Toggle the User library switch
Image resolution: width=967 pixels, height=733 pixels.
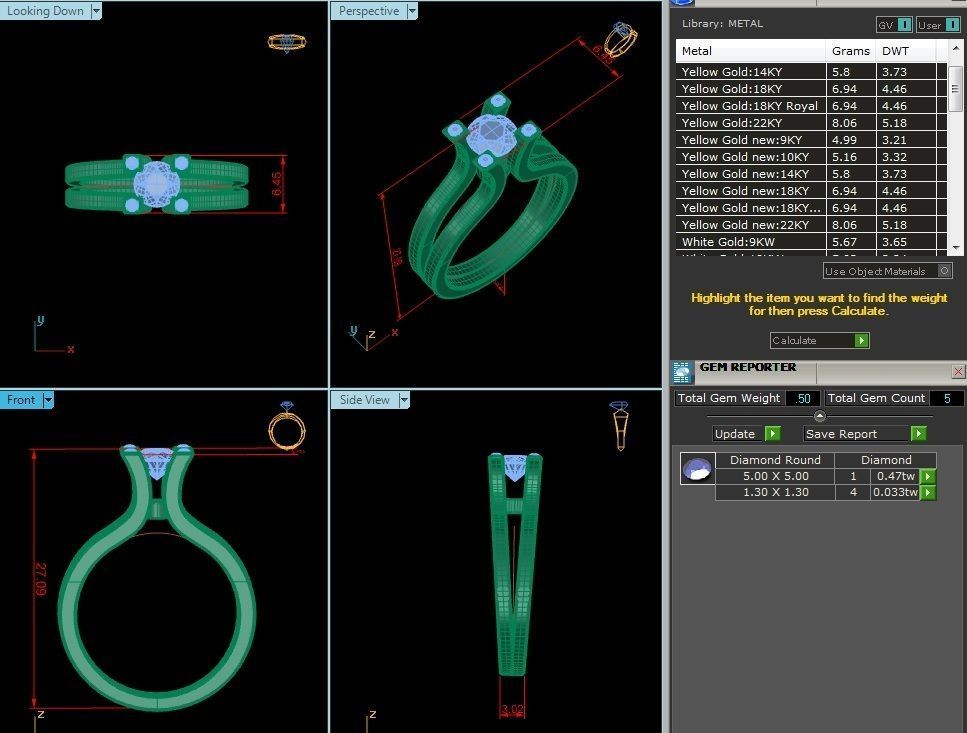click(953, 25)
